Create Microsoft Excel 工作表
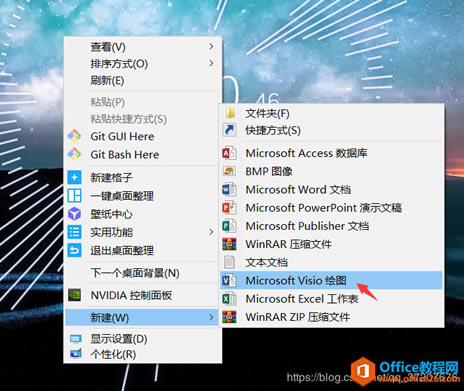Screen dimensions: 464x391 pyautogui.click(x=332, y=298)
